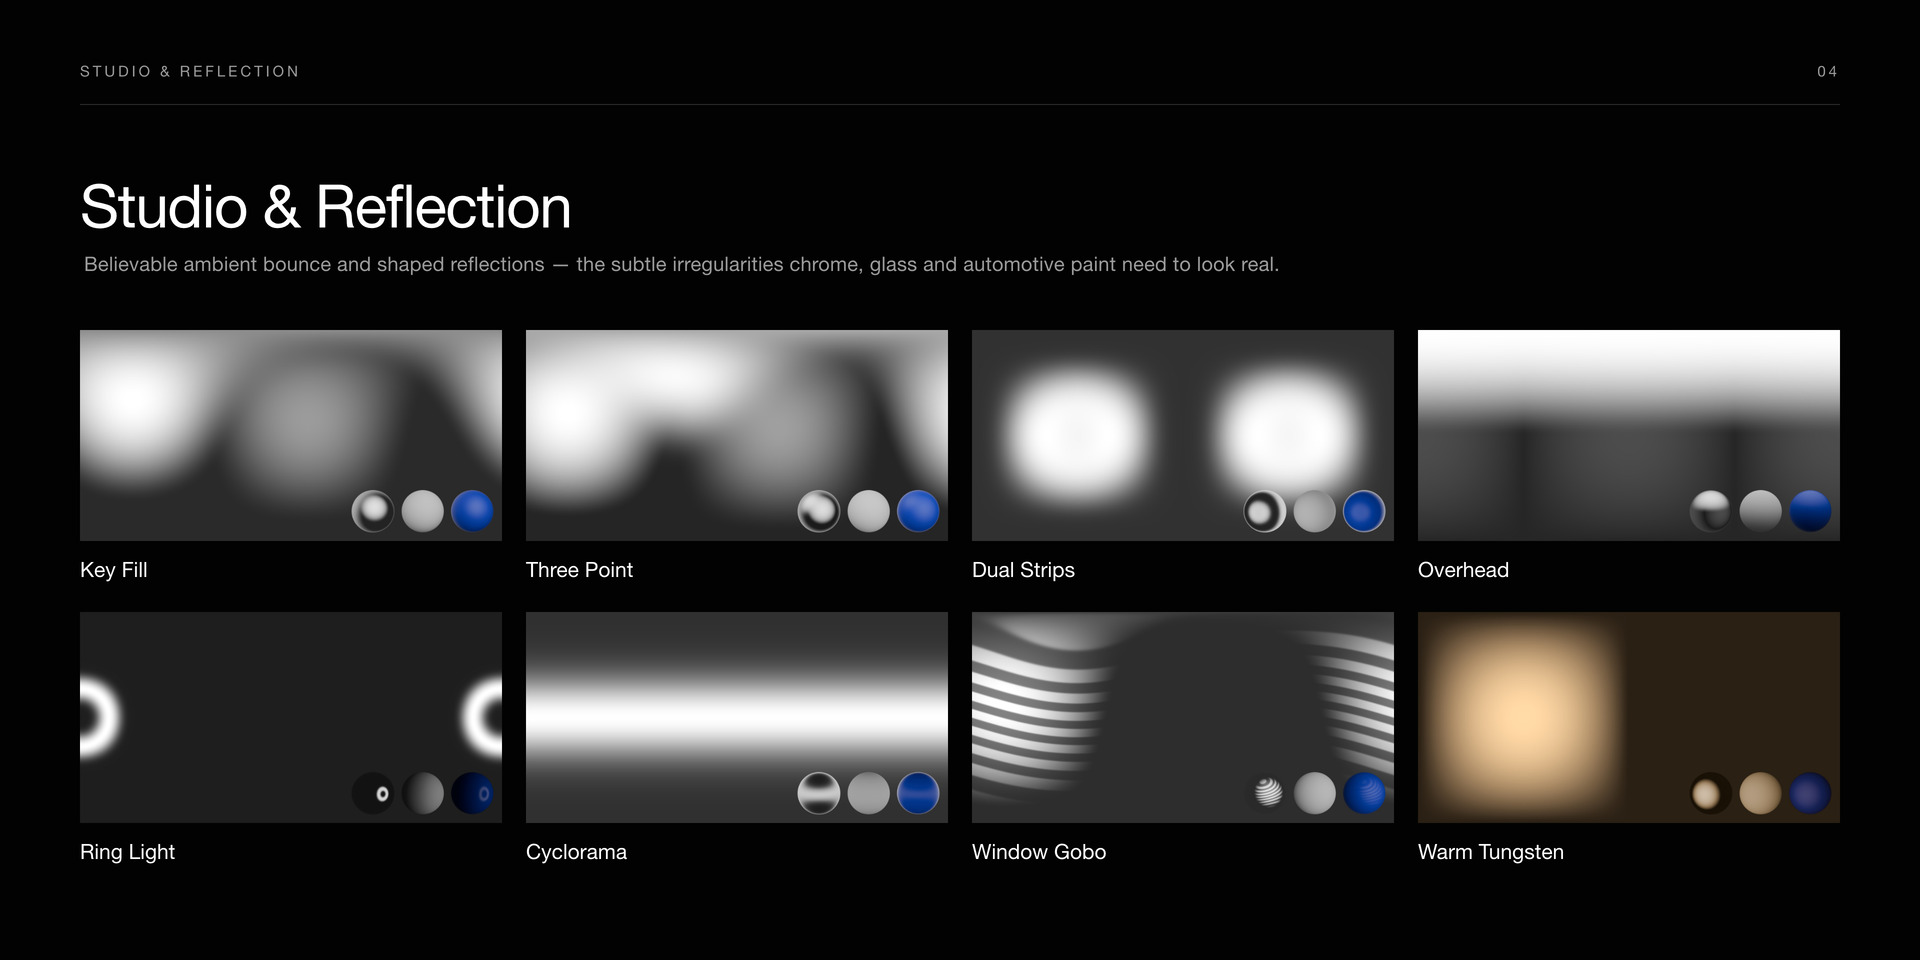
Task: Click the Dual Strips label
Action: 1023,570
